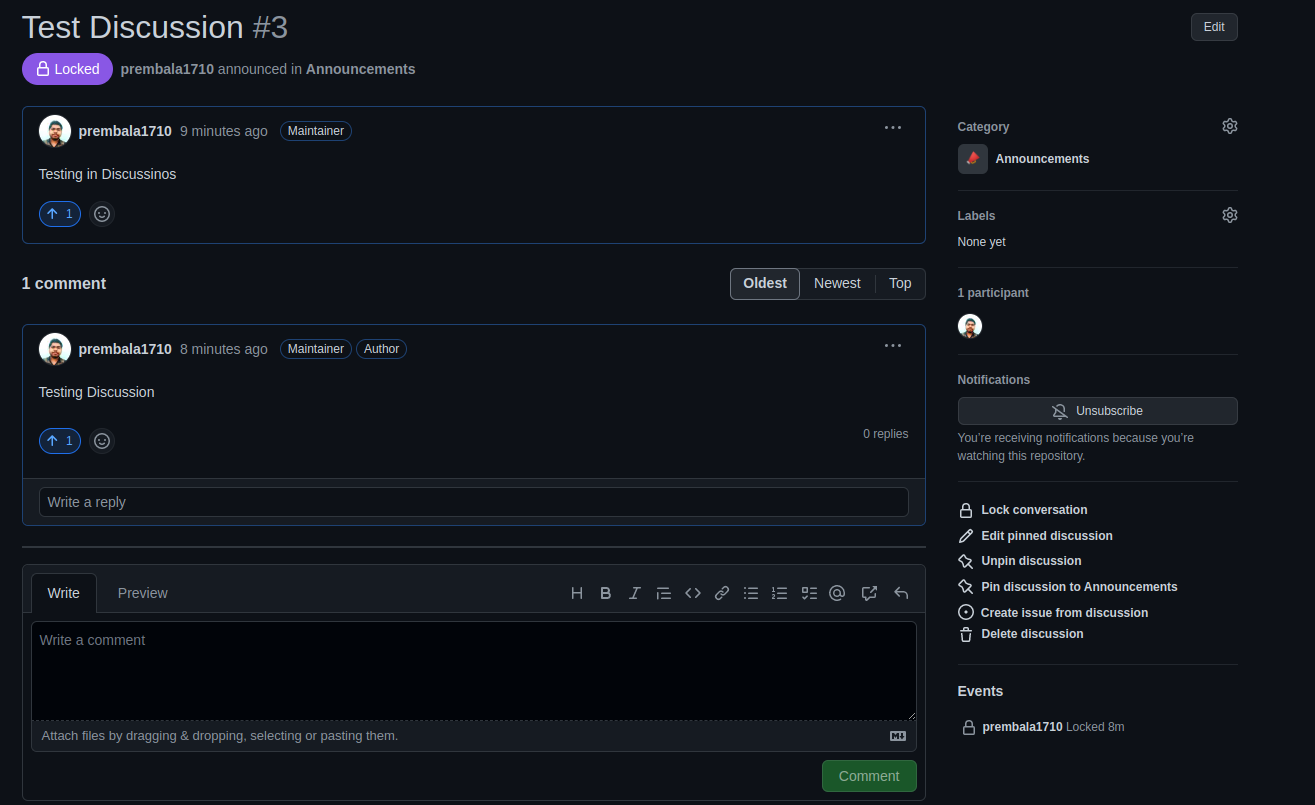Screen dimensions: 1315x805
Task: Open Labels settings gear icon
Action: coord(1230,215)
